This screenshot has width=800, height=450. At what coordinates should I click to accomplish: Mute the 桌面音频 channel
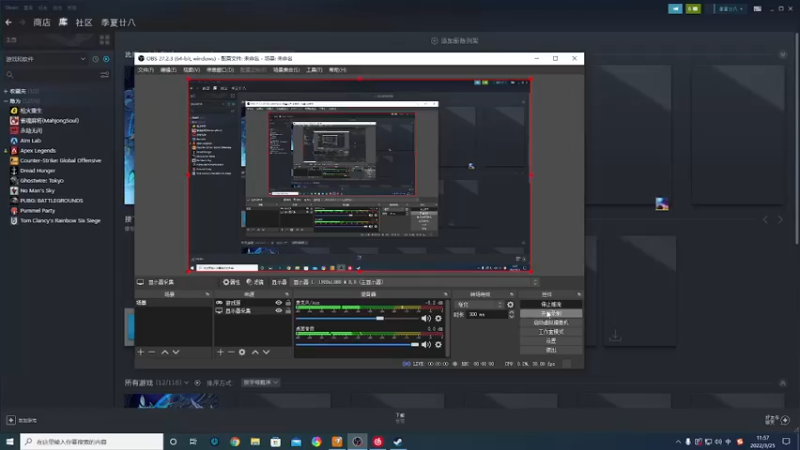tap(426, 345)
